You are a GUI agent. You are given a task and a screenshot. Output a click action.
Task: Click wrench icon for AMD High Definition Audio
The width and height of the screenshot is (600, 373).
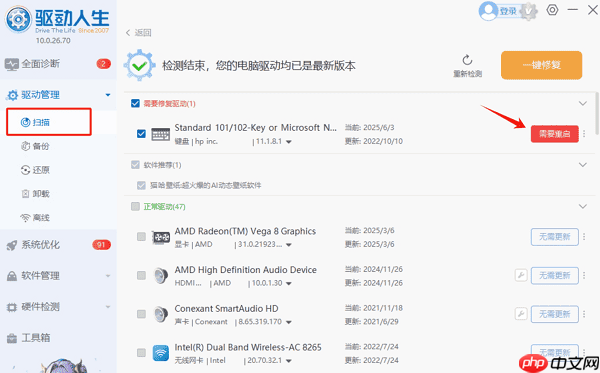pyautogui.click(x=521, y=275)
